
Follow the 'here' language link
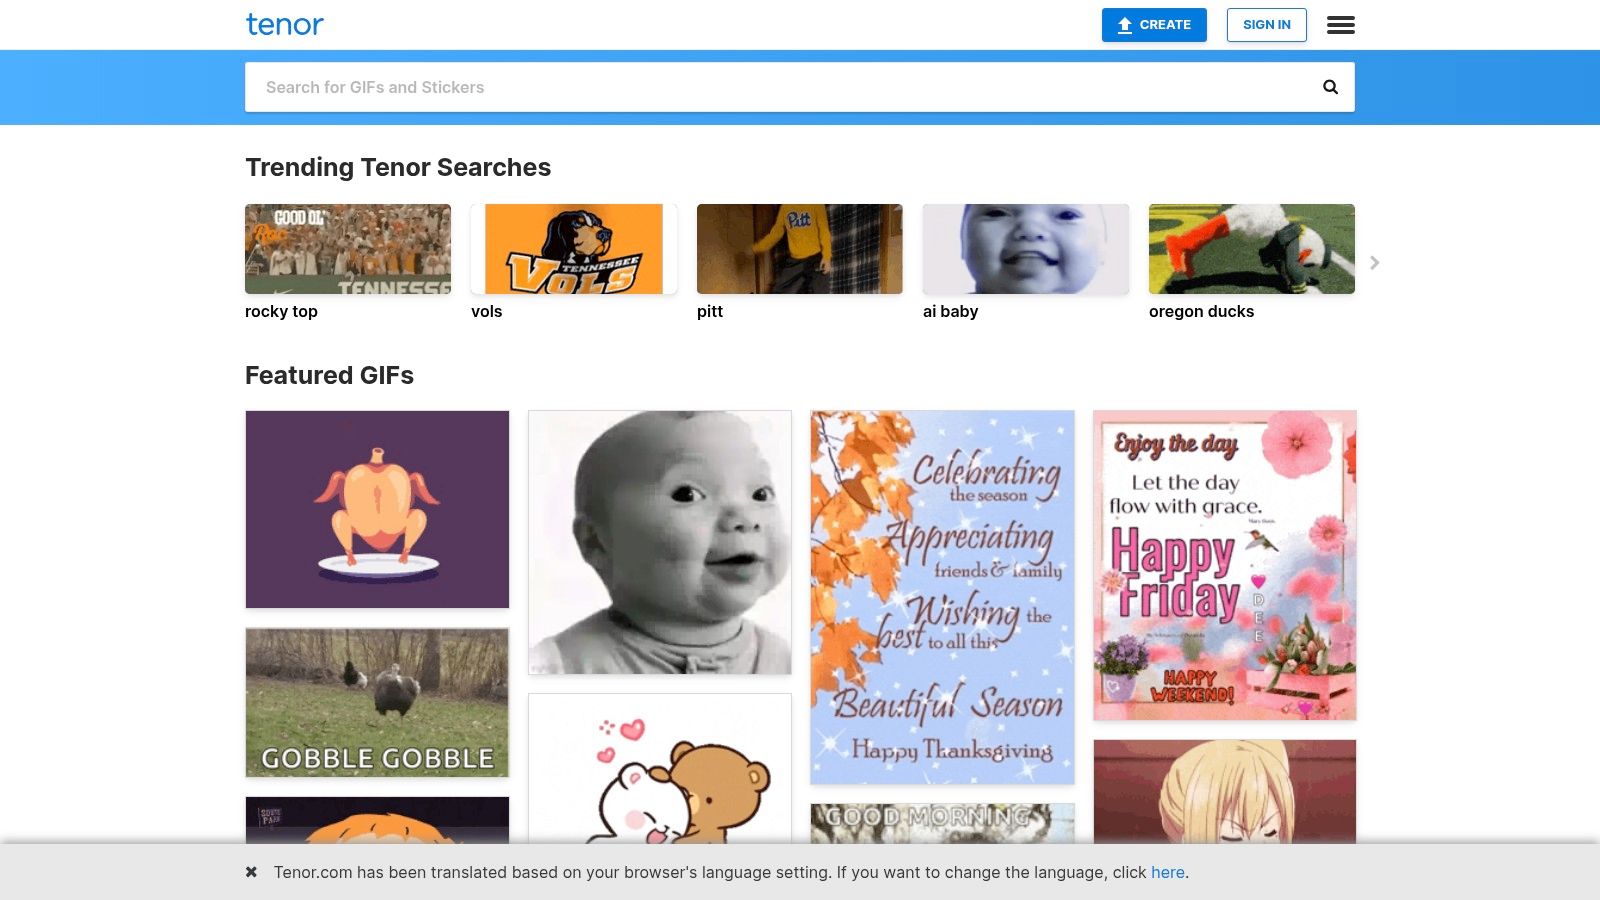coord(1167,872)
